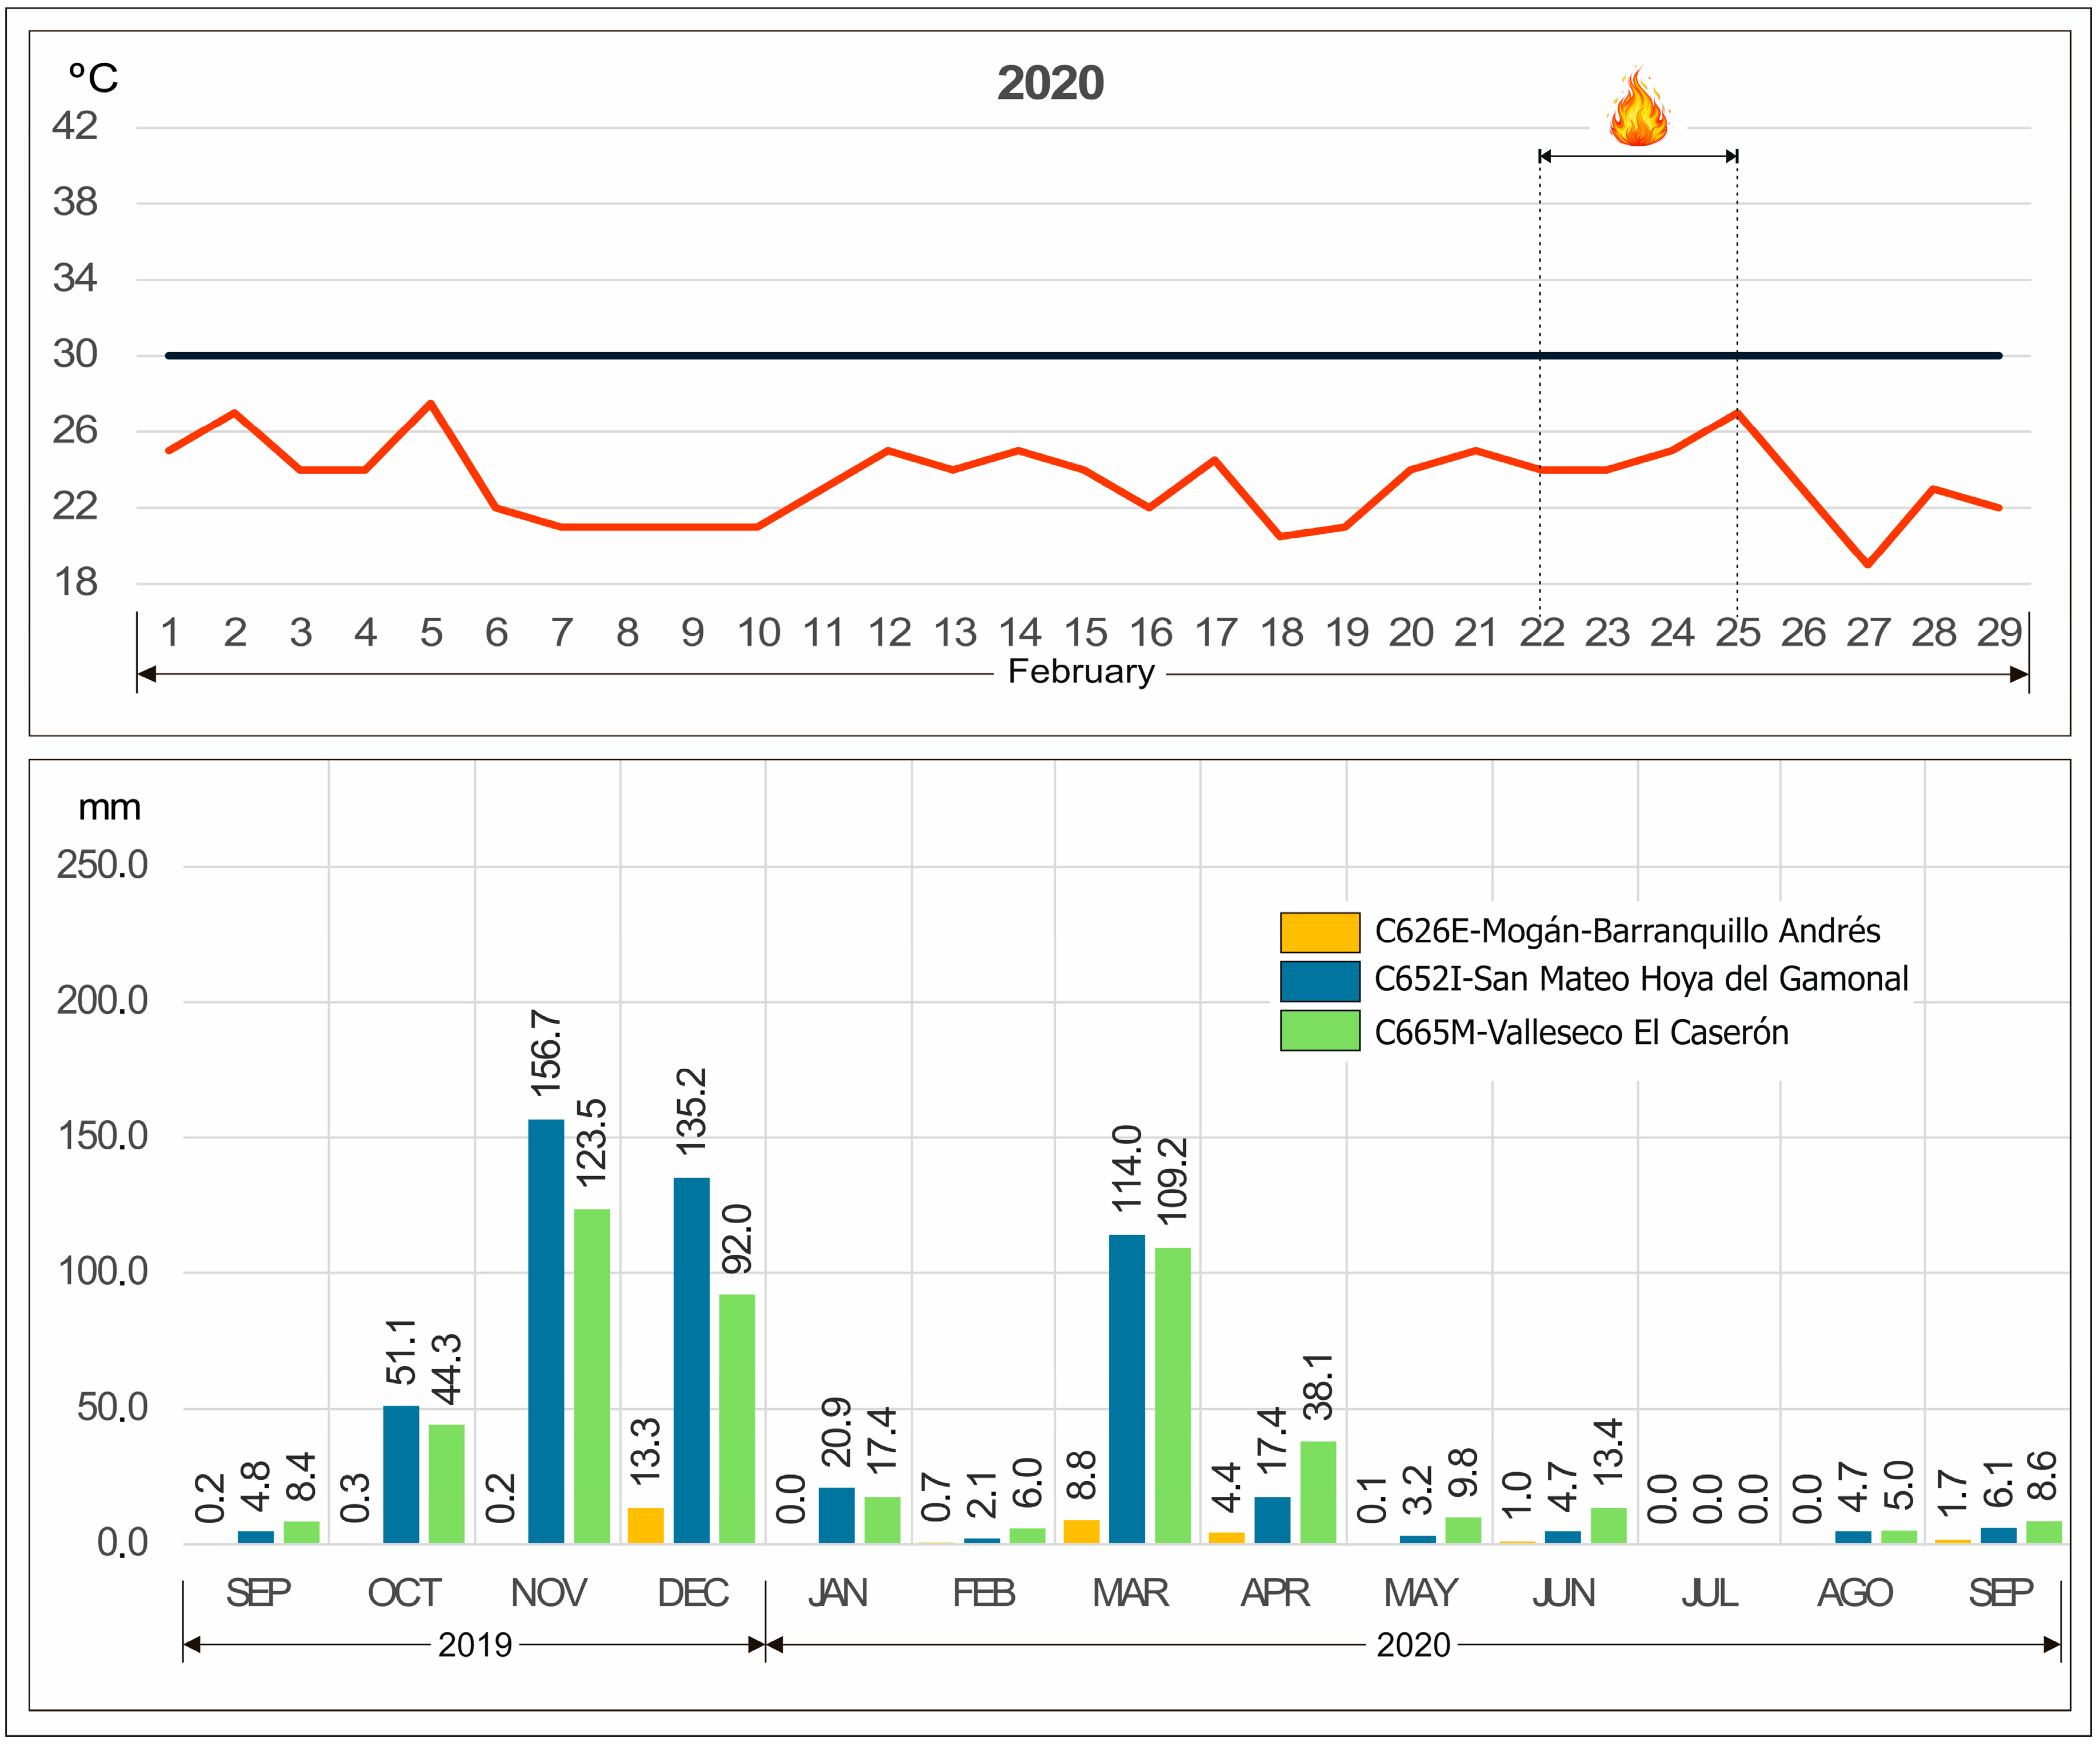Click the MAR month label
The height and width of the screenshot is (1746, 2100).
pos(1130,1593)
